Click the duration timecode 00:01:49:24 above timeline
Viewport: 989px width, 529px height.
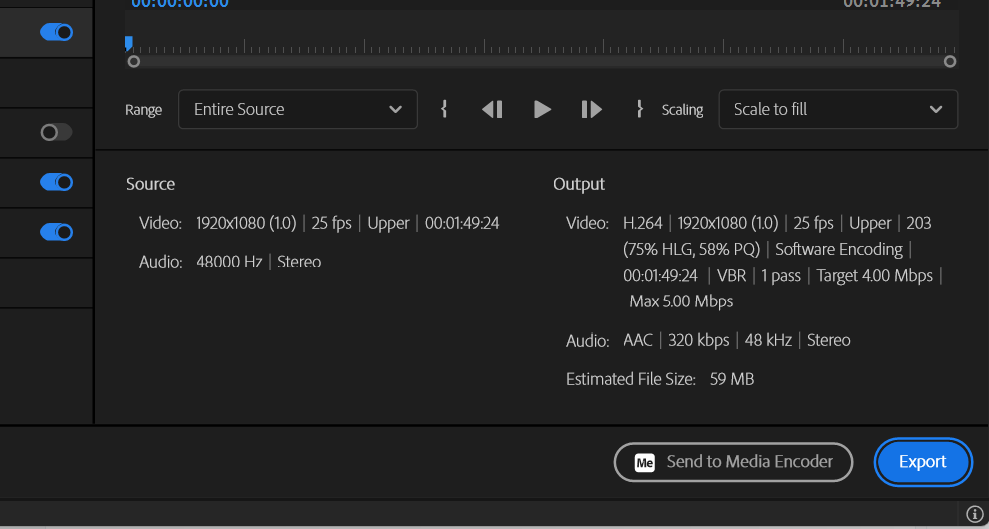point(892,4)
